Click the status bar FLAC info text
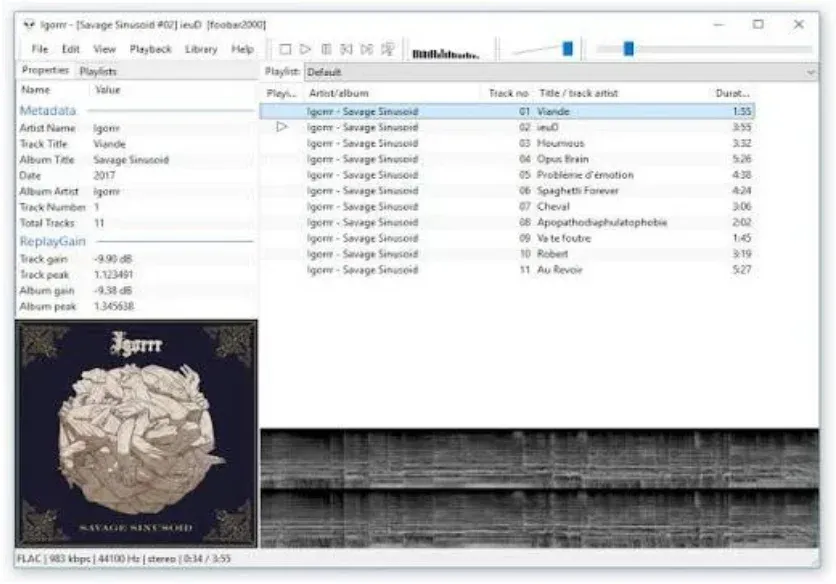836x584 pixels. [x=124, y=559]
